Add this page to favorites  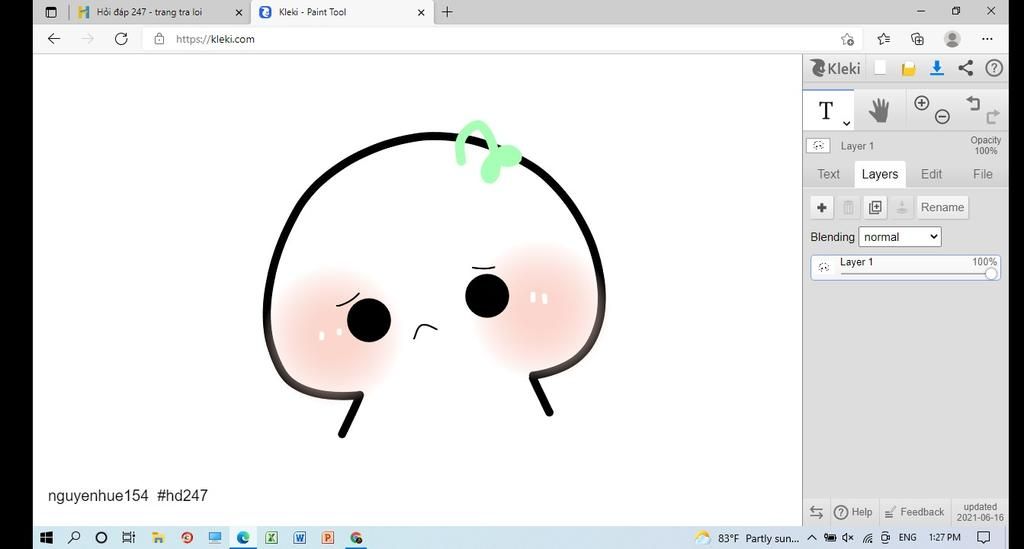pyautogui.click(x=848, y=39)
